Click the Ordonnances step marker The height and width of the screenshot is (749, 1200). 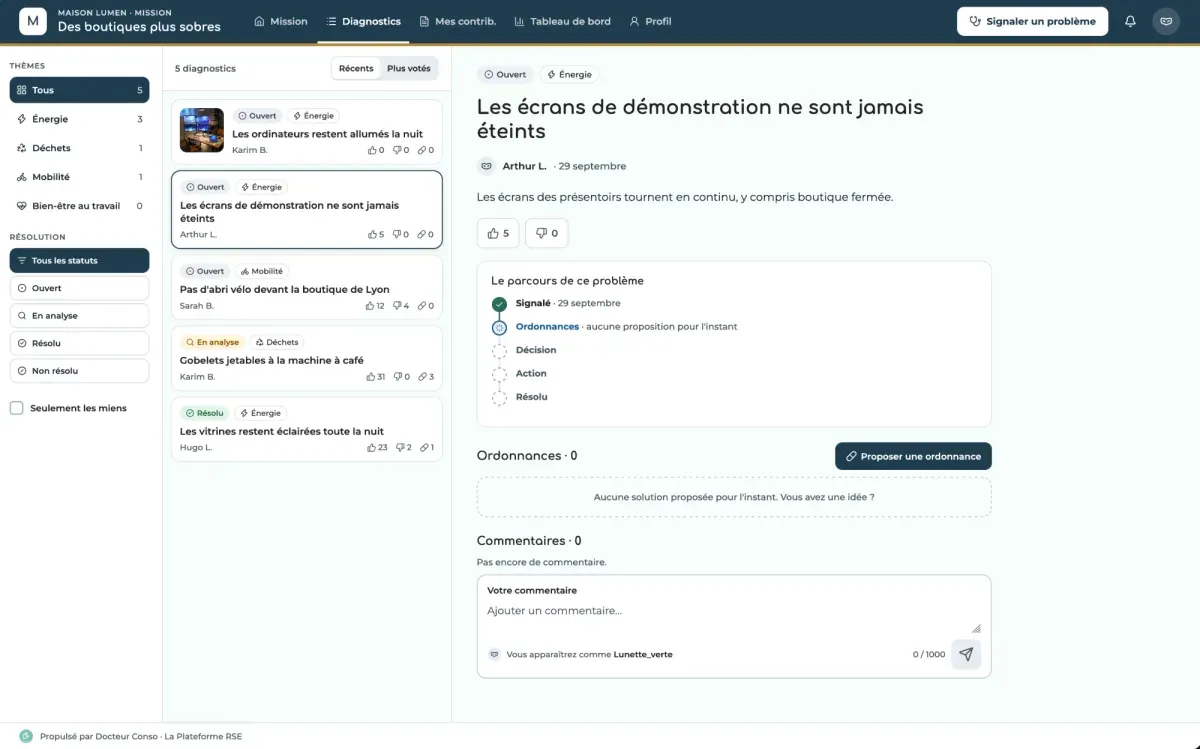tap(500, 327)
